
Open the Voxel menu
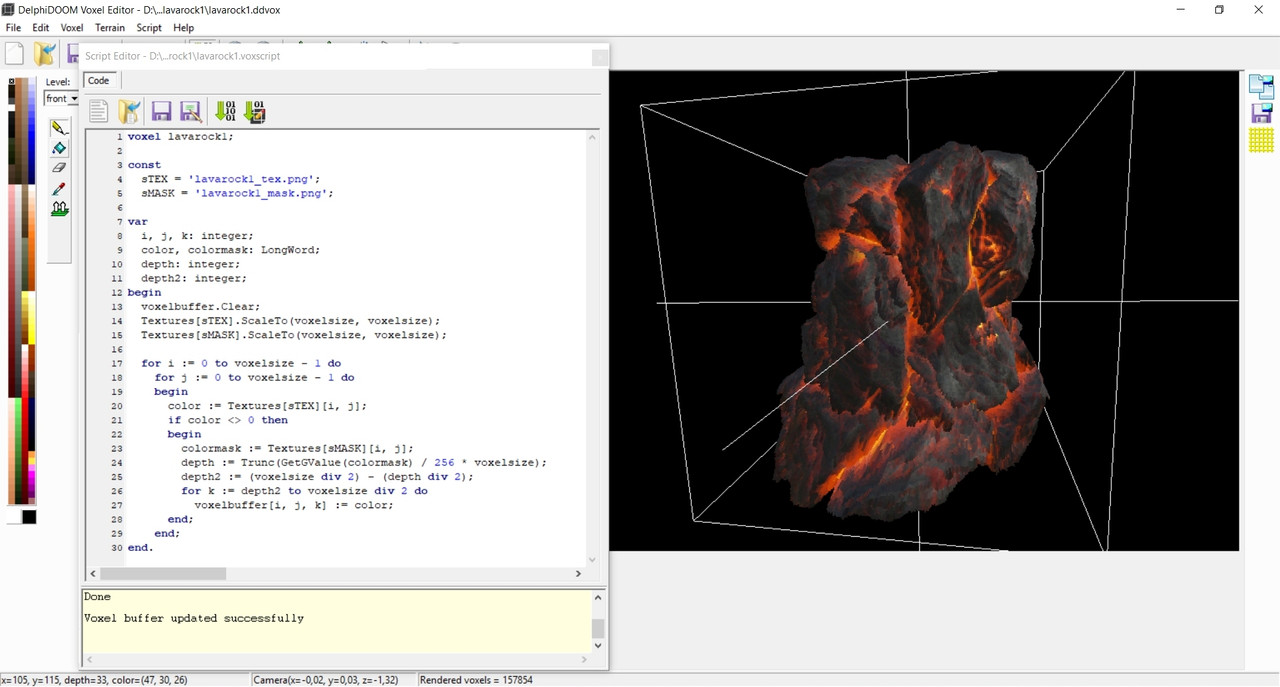click(x=72, y=28)
